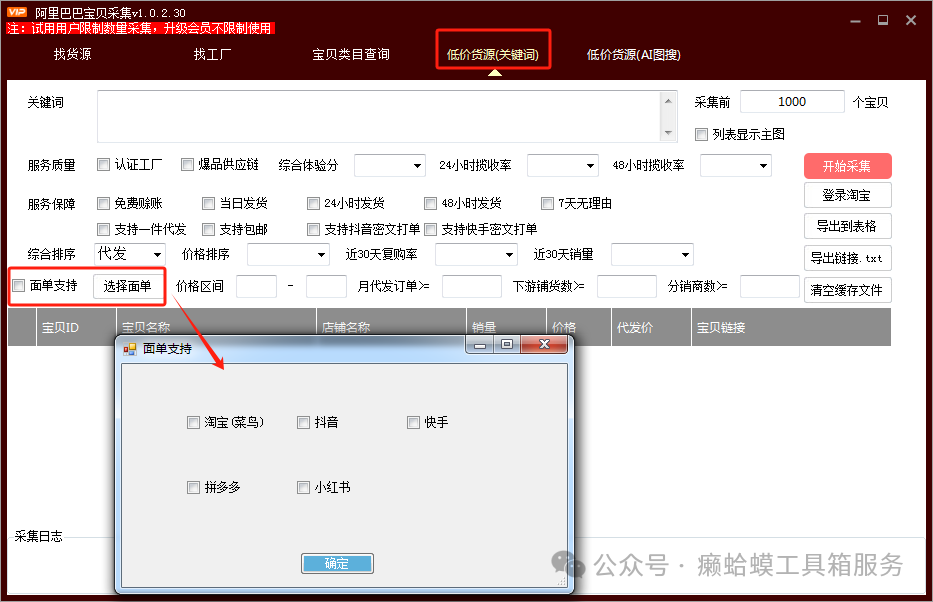Close the main application window
Viewport: 933px width, 602px height.
click(911, 20)
